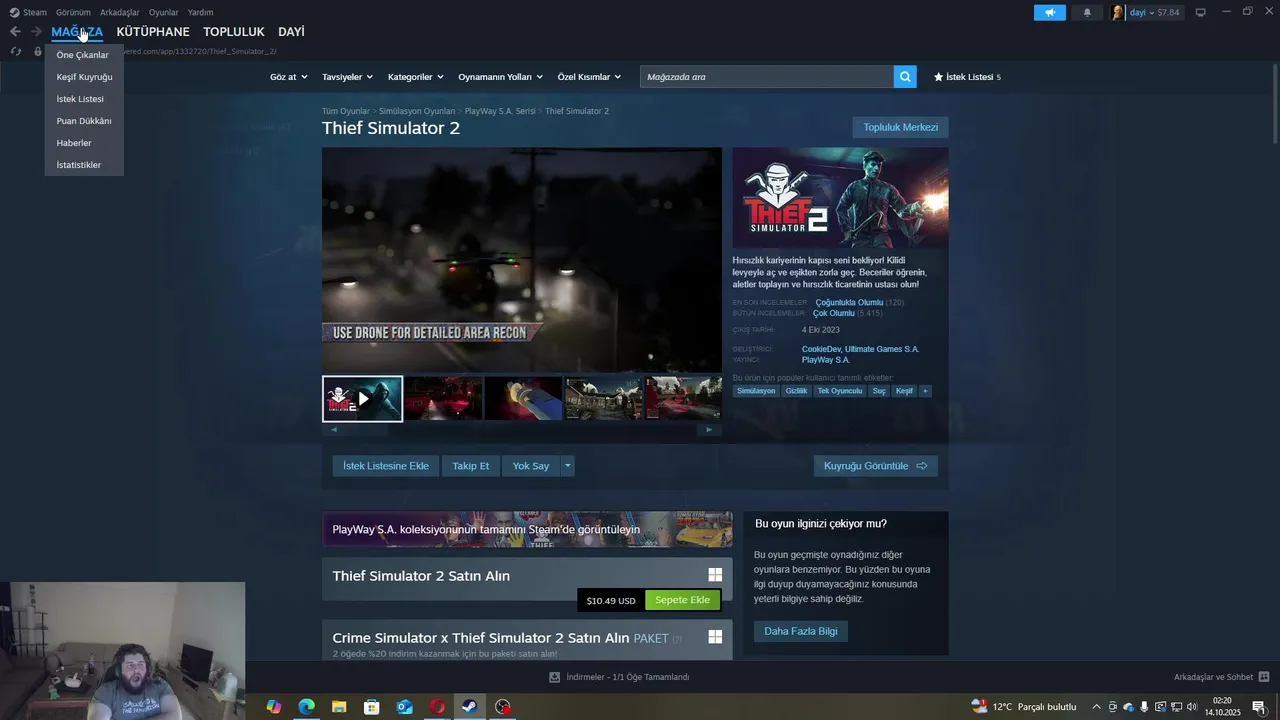Screen dimensions: 1280x720
Task: Open the Çok Olumlu all-reviews link
Action: click(834, 313)
